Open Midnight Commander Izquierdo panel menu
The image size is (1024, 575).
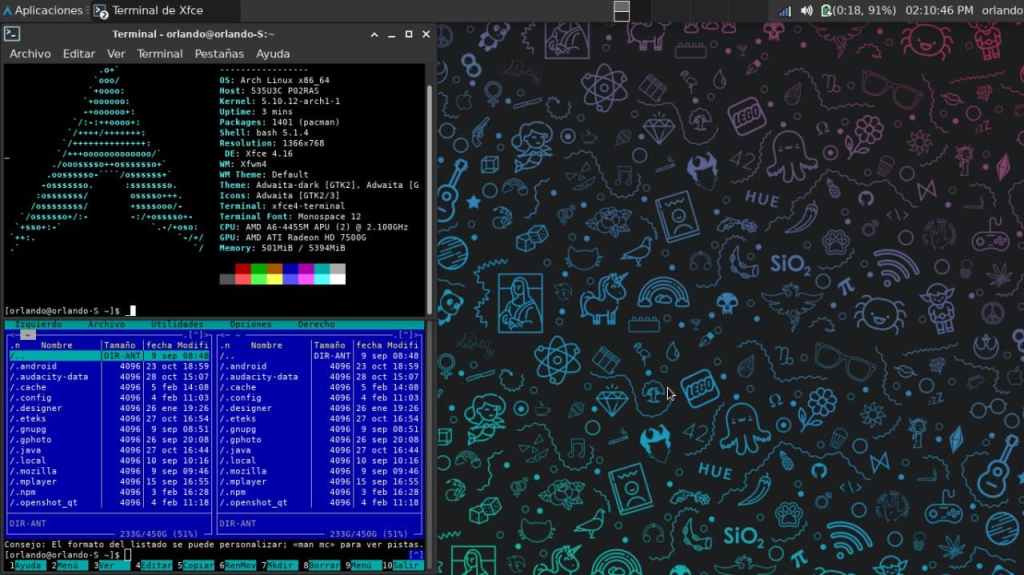click(x=37, y=325)
